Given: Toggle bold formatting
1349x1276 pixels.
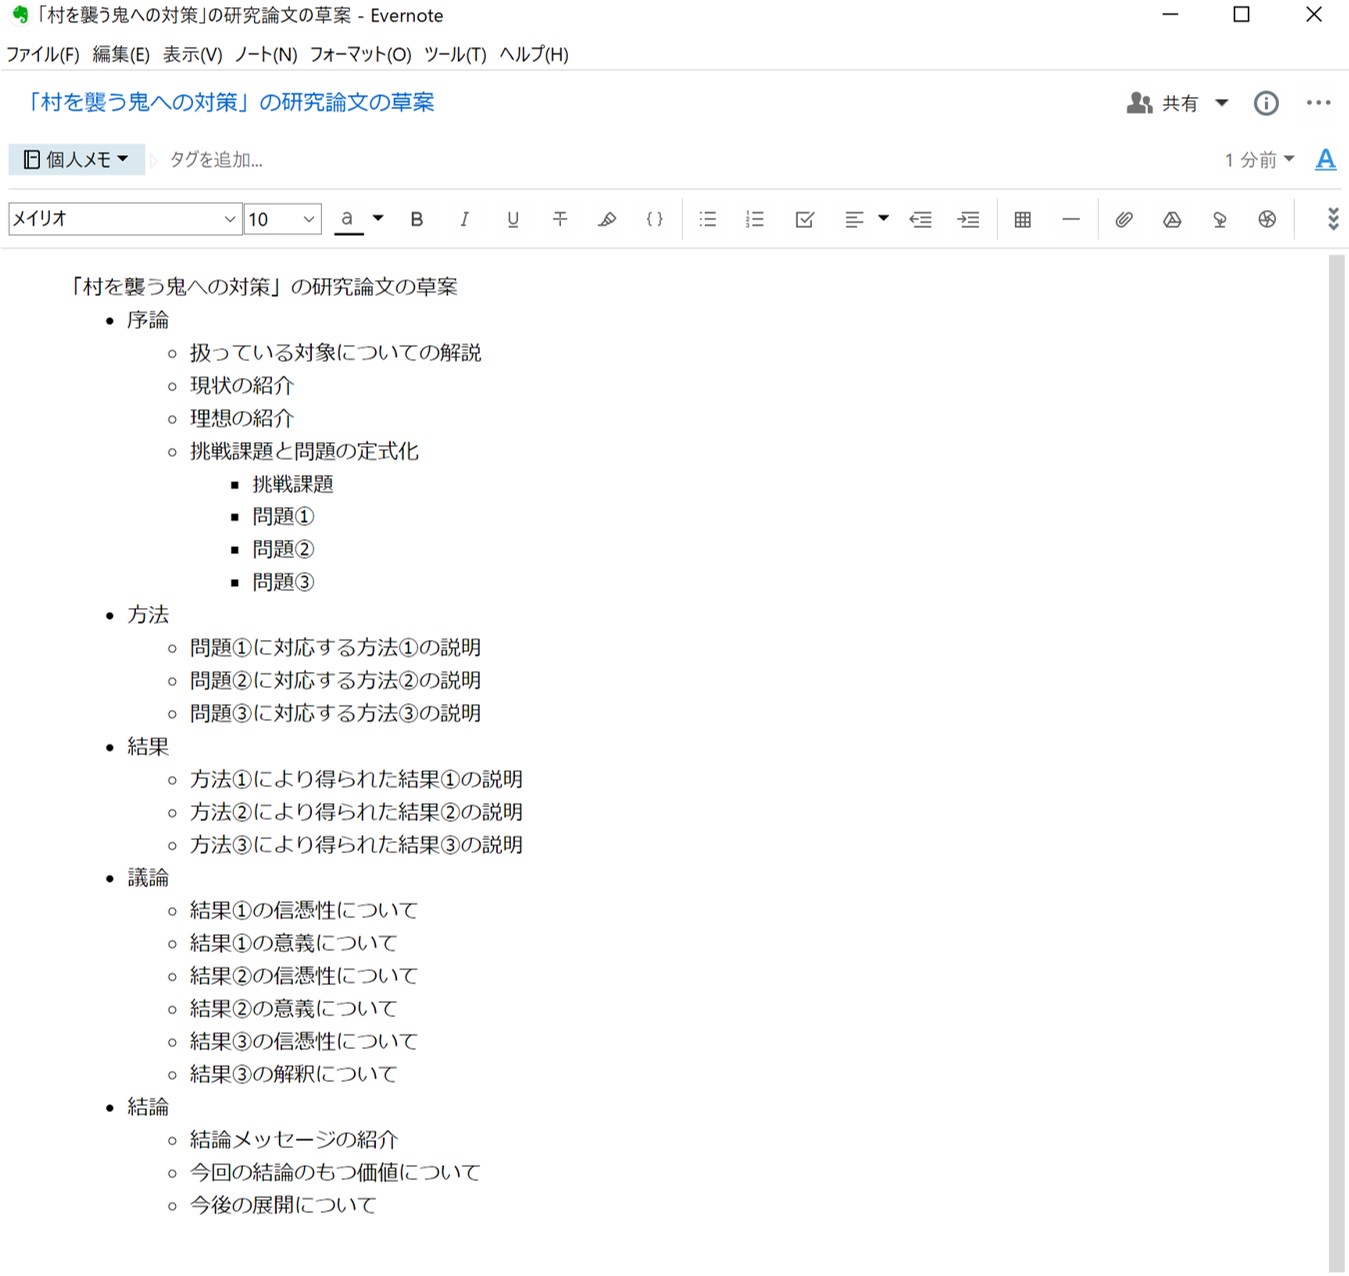Looking at the screenshot, I should [417, 219].
